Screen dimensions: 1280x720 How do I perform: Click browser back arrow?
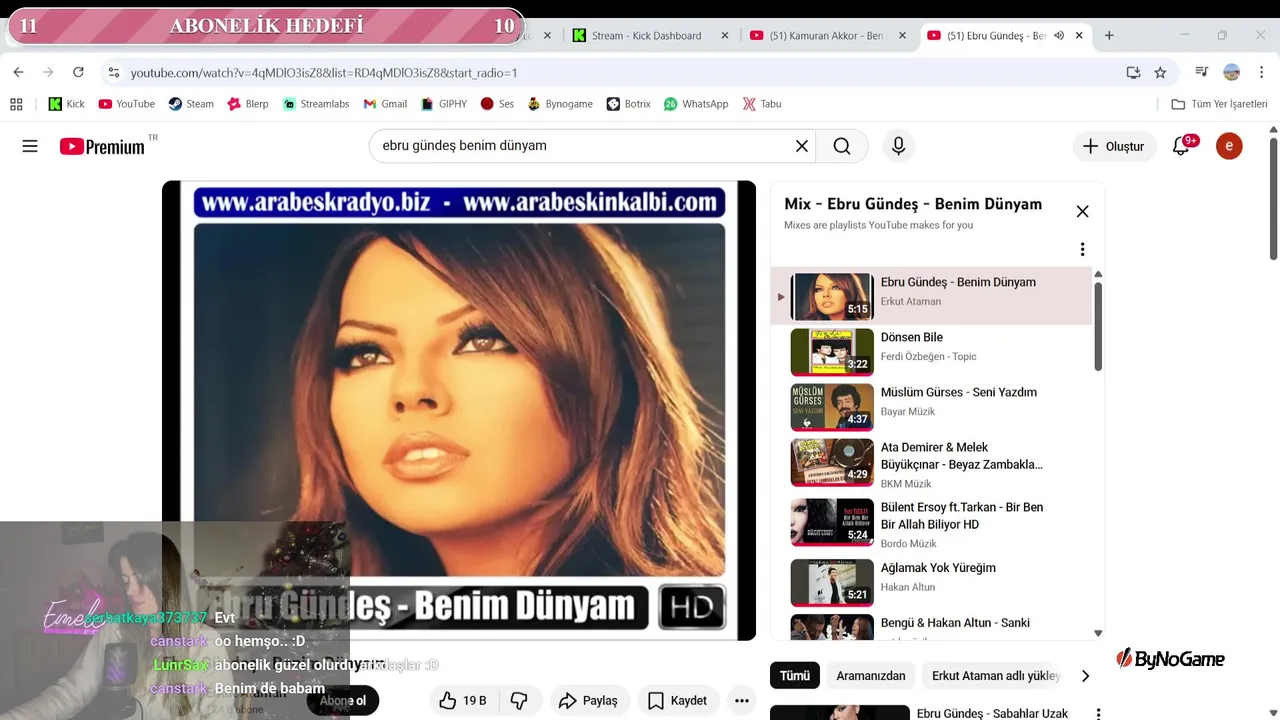click(18, 72)
